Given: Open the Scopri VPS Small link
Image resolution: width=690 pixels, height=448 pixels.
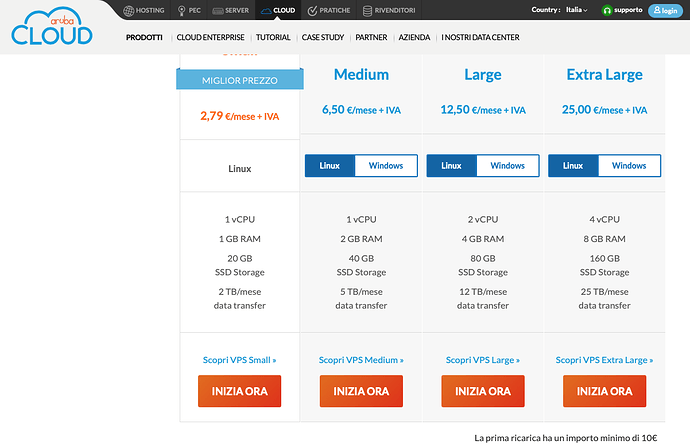Looking at the screenshot, I should tap(239, 360).
